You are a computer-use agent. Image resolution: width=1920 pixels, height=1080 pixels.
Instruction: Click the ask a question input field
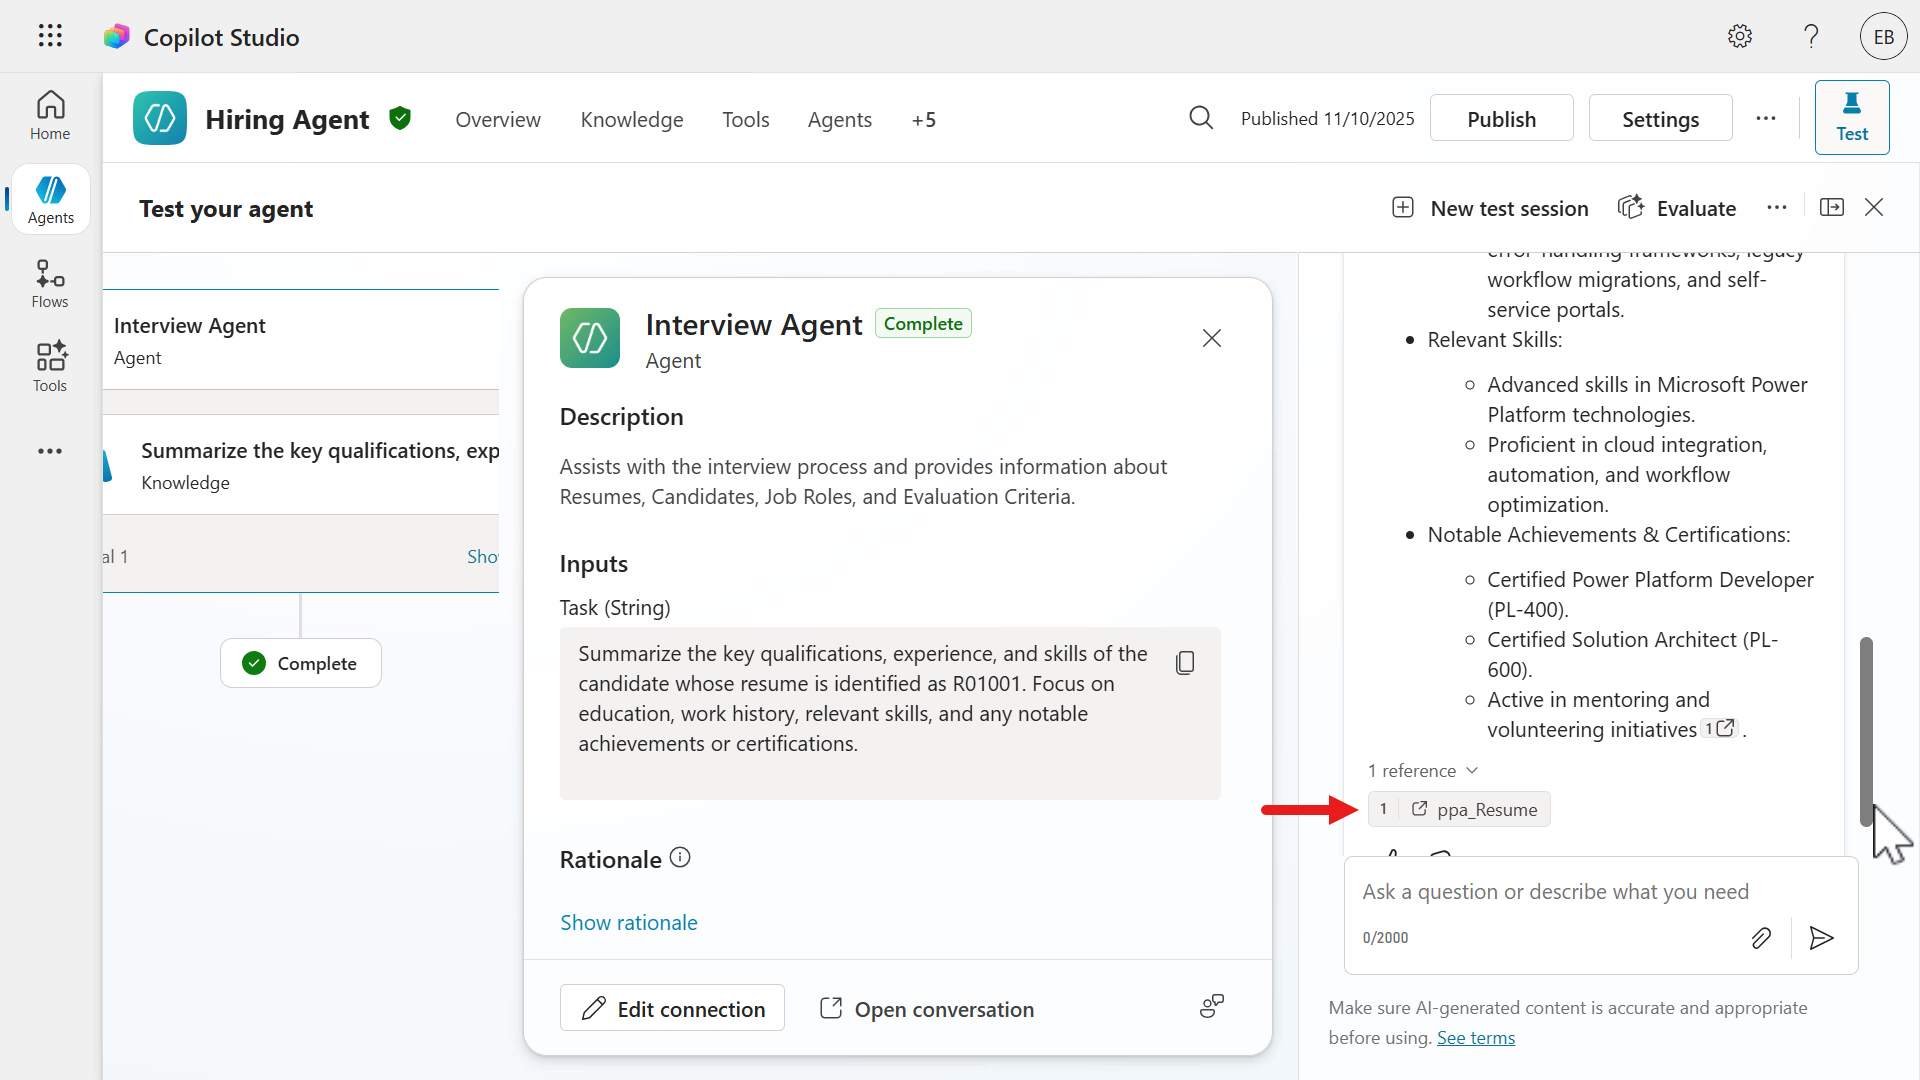(x=1555, y=892)
